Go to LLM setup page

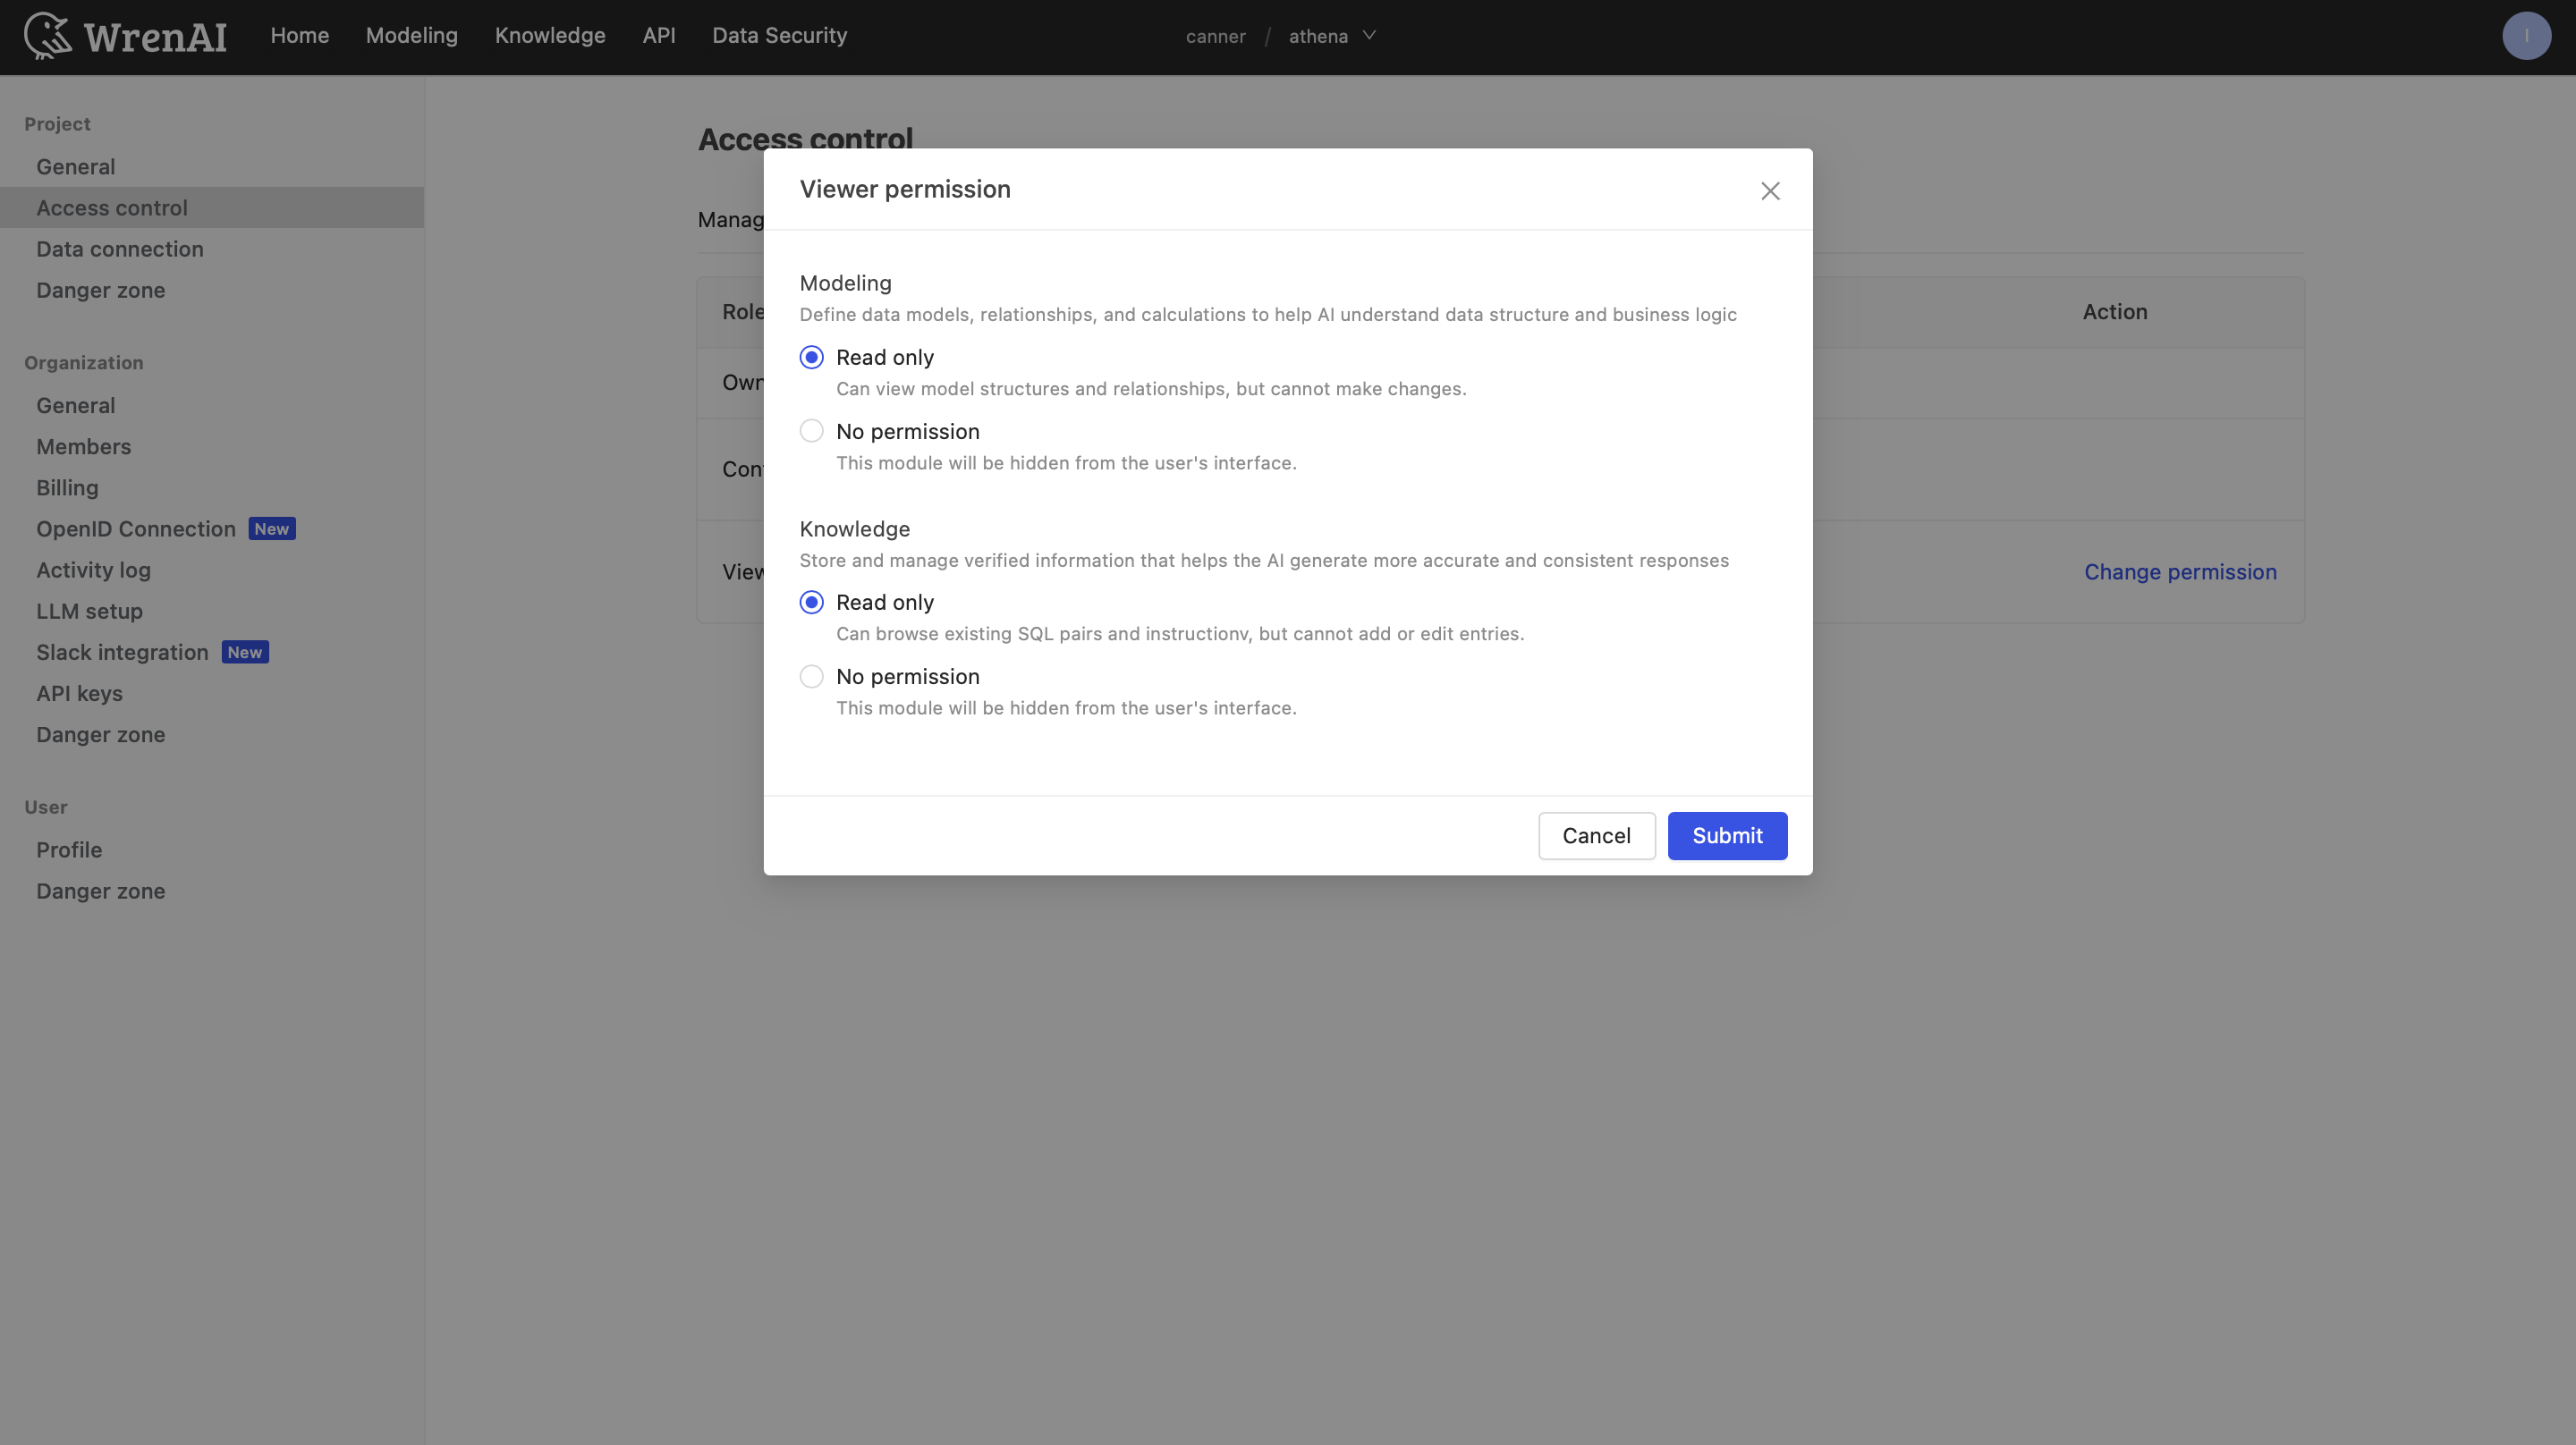(90, 611)
